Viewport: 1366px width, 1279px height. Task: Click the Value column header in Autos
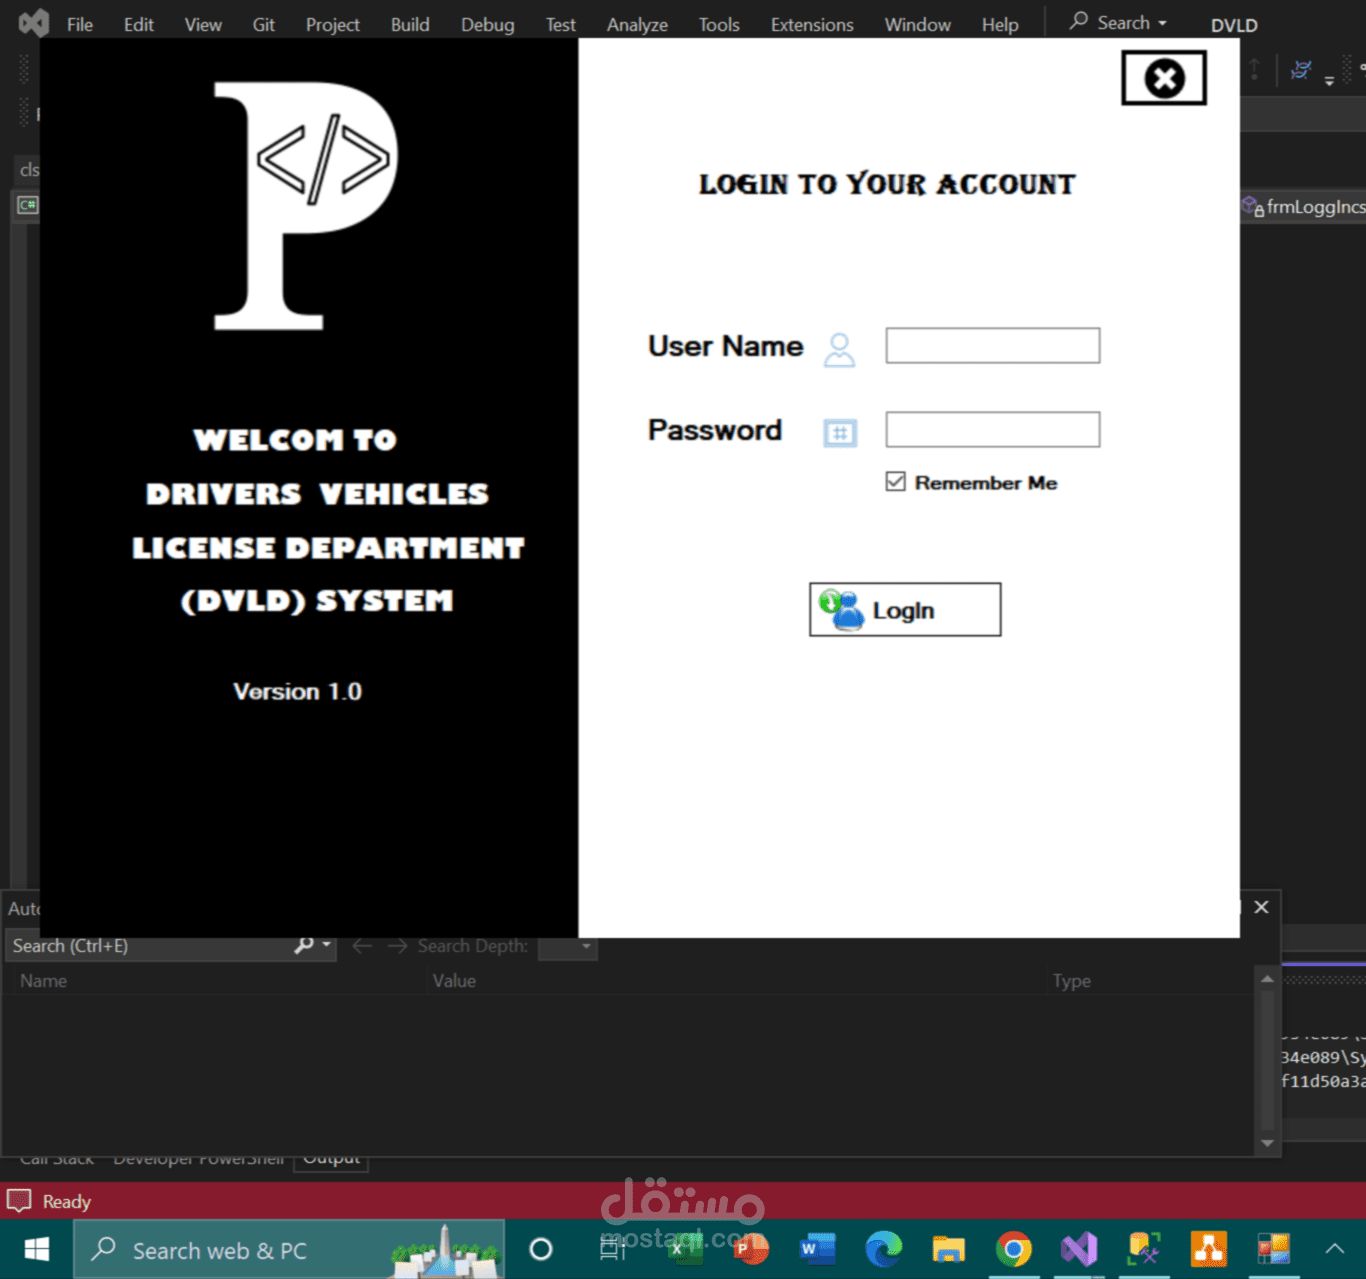point(454,981)
